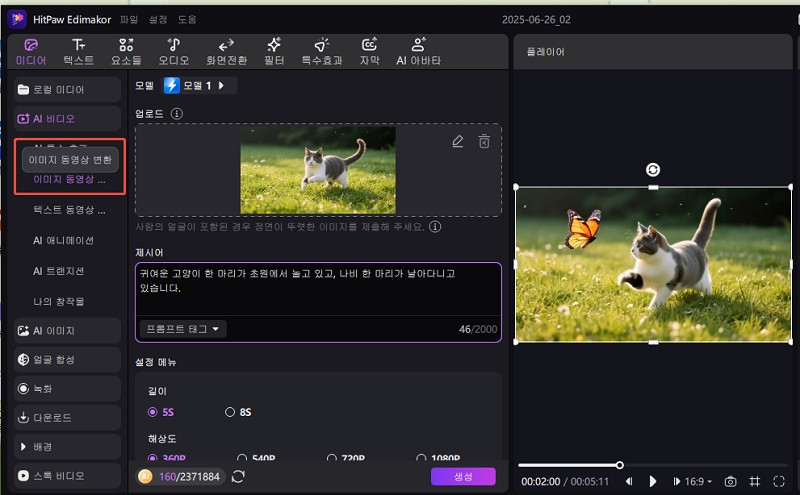Select 360P resolution
Screen dimensions: 800x495
(167, 457)
